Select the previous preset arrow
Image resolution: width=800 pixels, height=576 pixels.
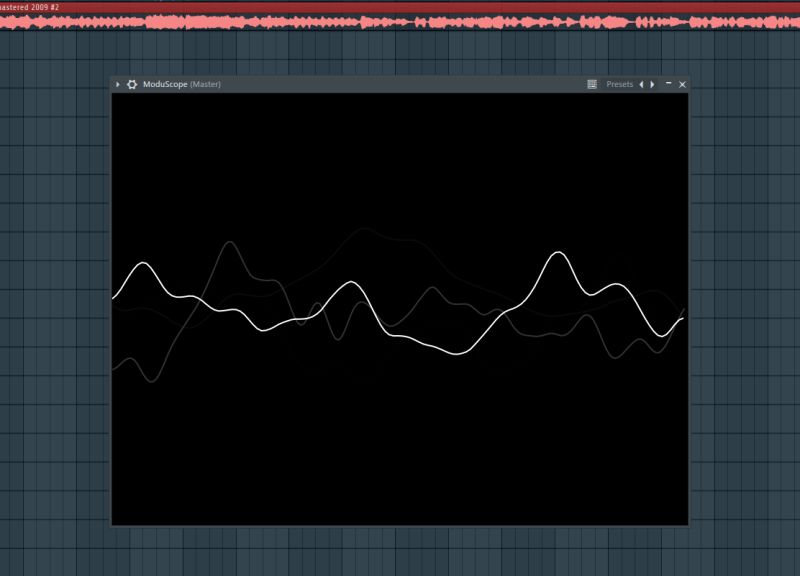point(643,84)
